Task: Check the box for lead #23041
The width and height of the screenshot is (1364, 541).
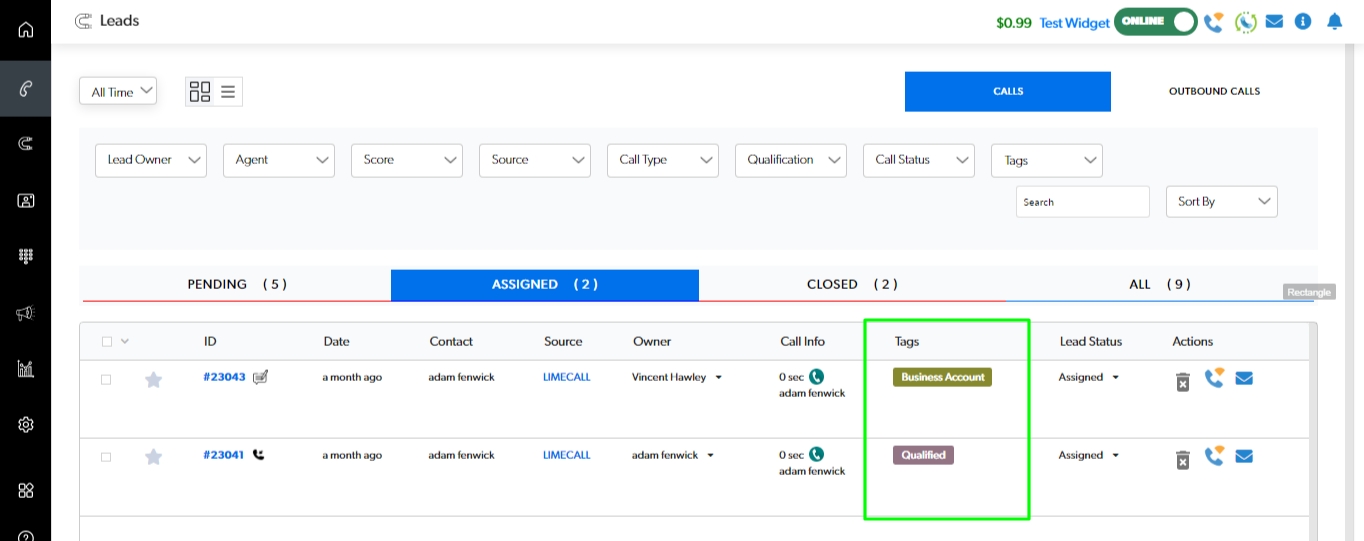Action: point(106,457)
